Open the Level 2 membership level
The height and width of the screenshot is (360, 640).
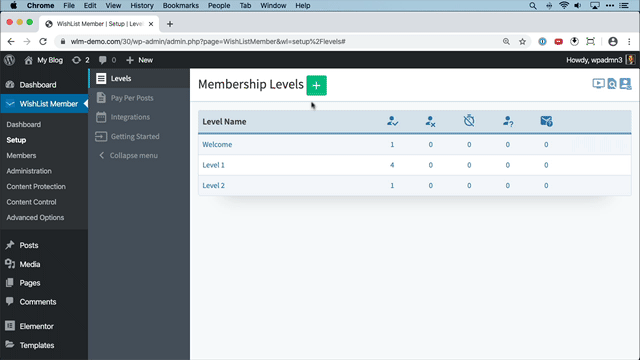point(213,185)
